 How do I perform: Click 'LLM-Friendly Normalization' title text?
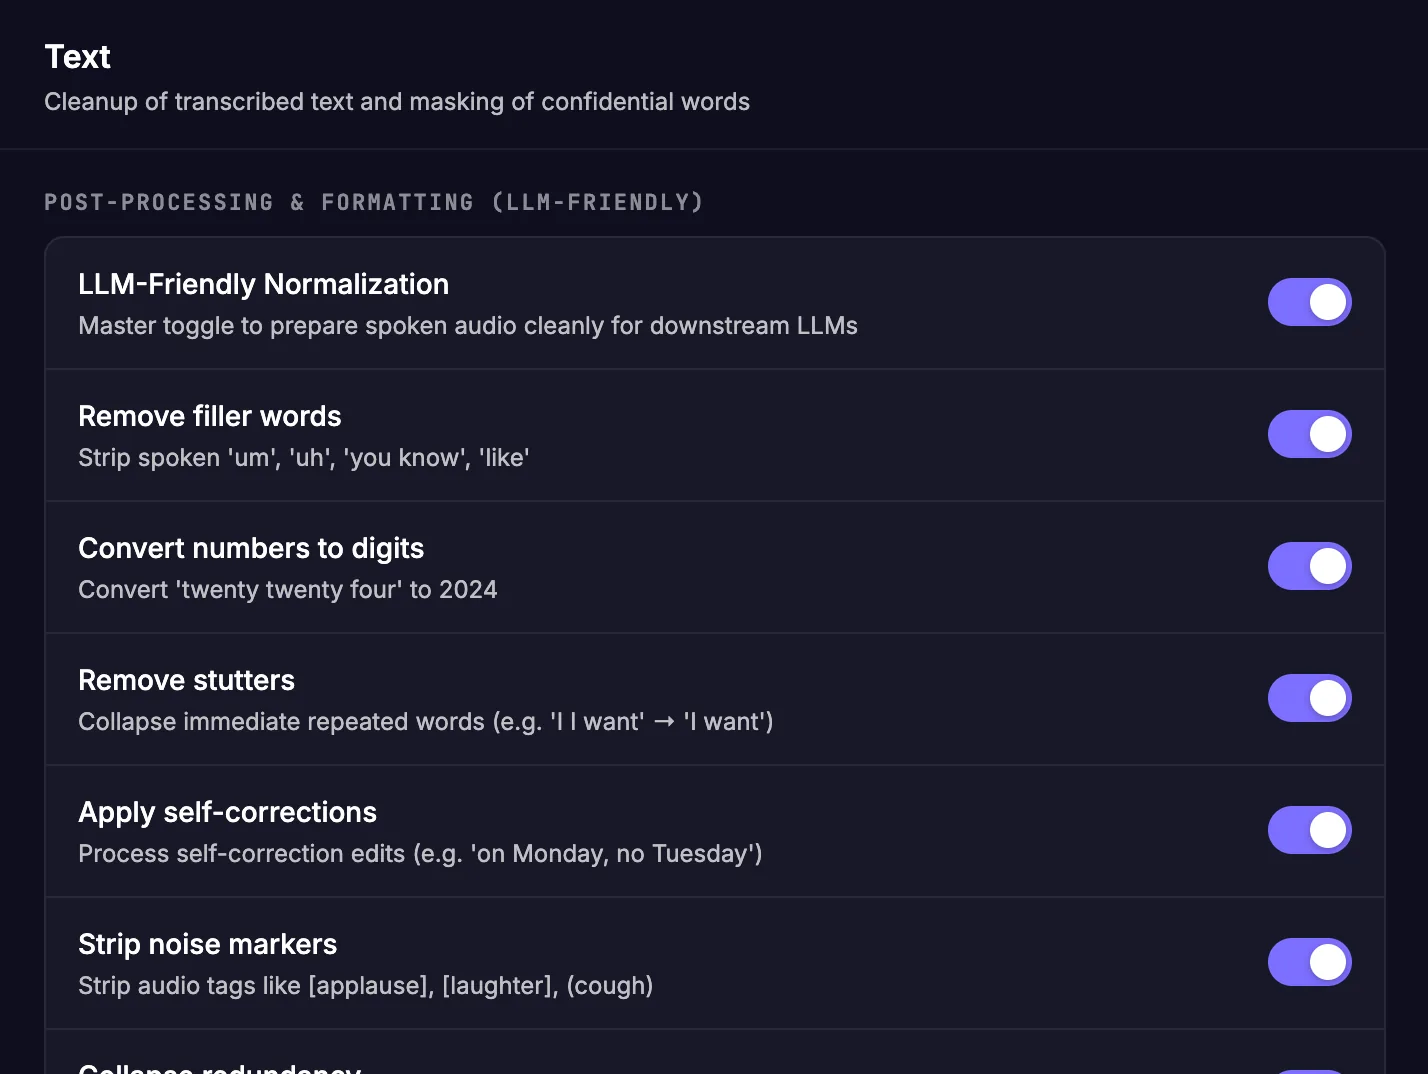point(263,284)
